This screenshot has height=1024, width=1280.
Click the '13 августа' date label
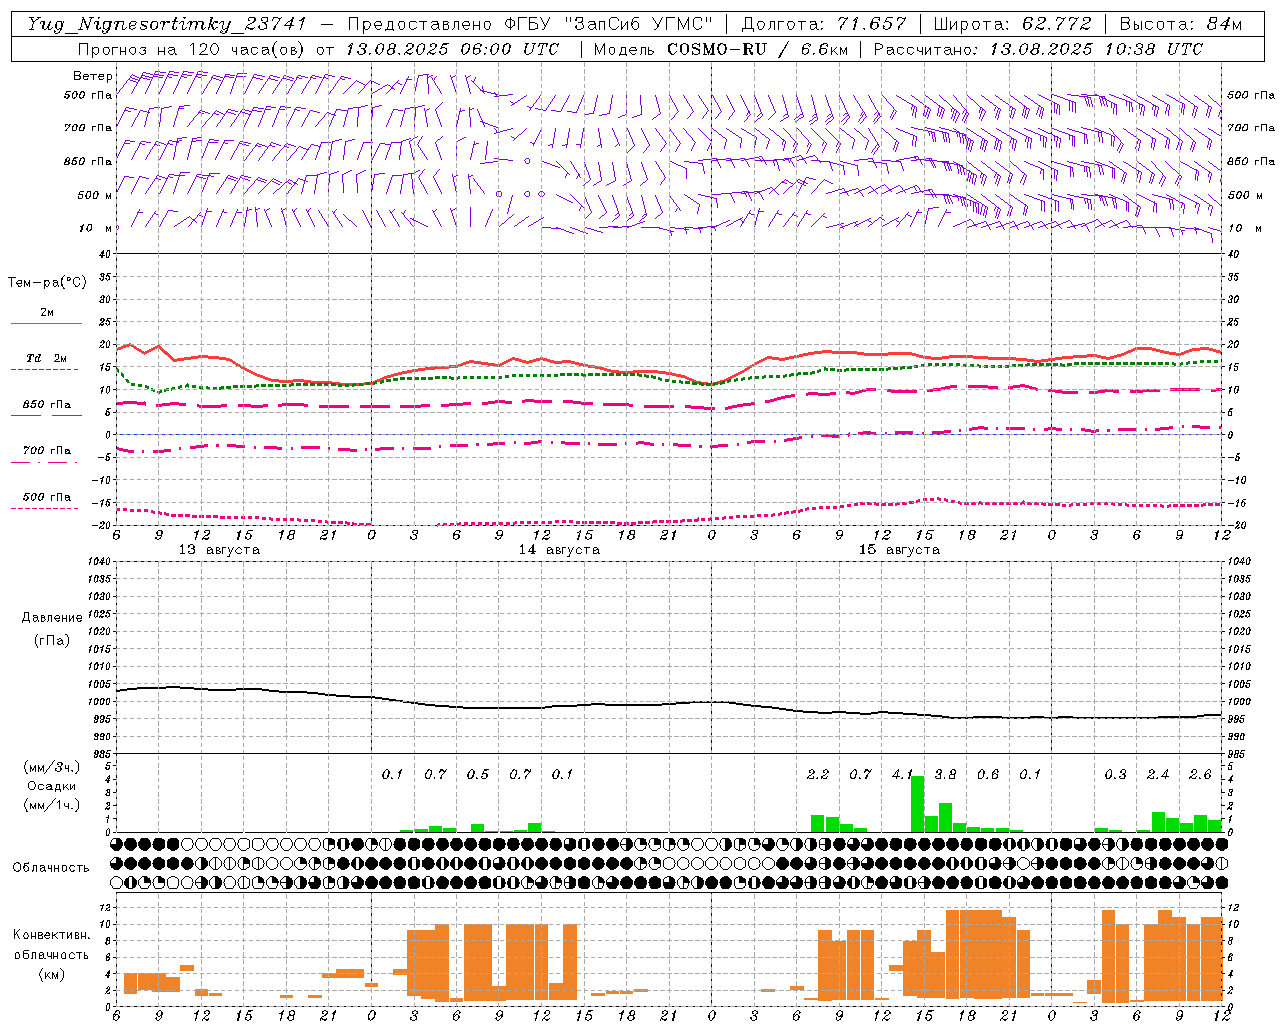219,550
